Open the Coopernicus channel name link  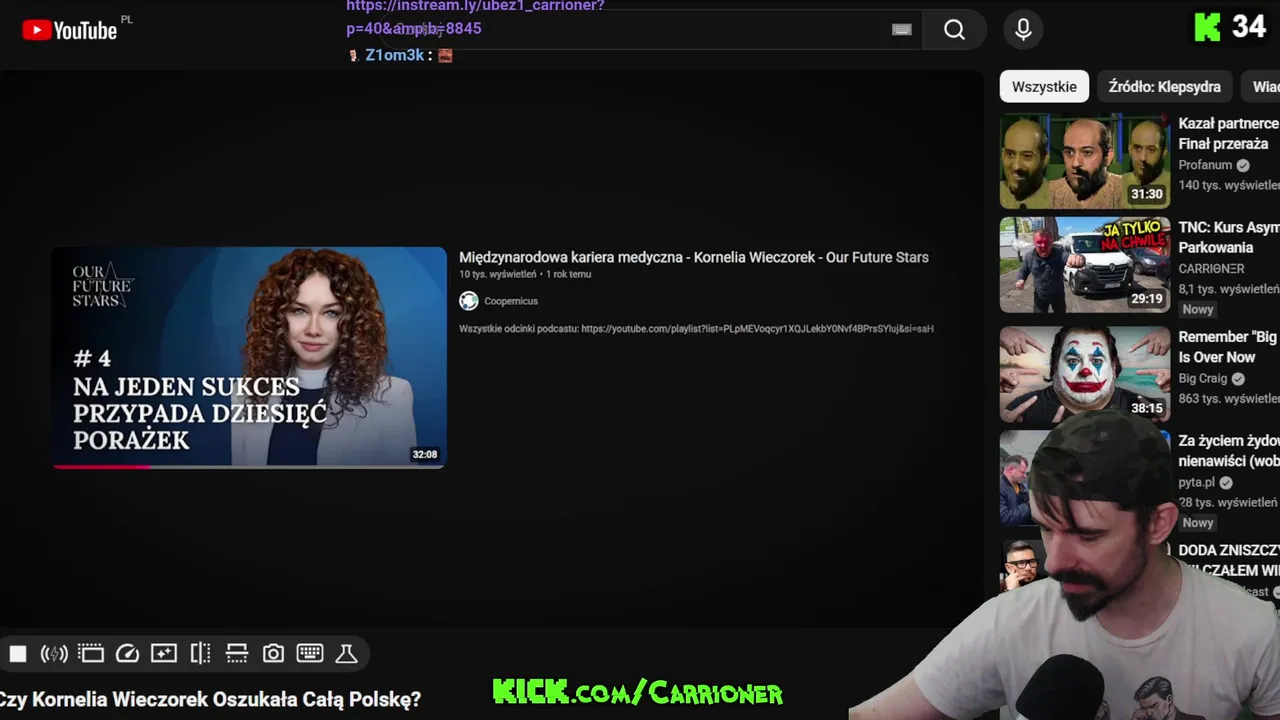coord(511,301)
